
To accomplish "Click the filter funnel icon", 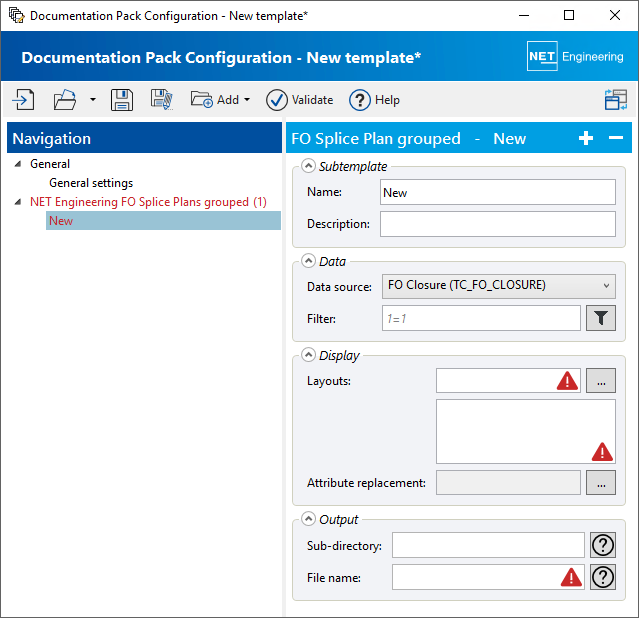I will pyautogui.click(x=601, y=319).
